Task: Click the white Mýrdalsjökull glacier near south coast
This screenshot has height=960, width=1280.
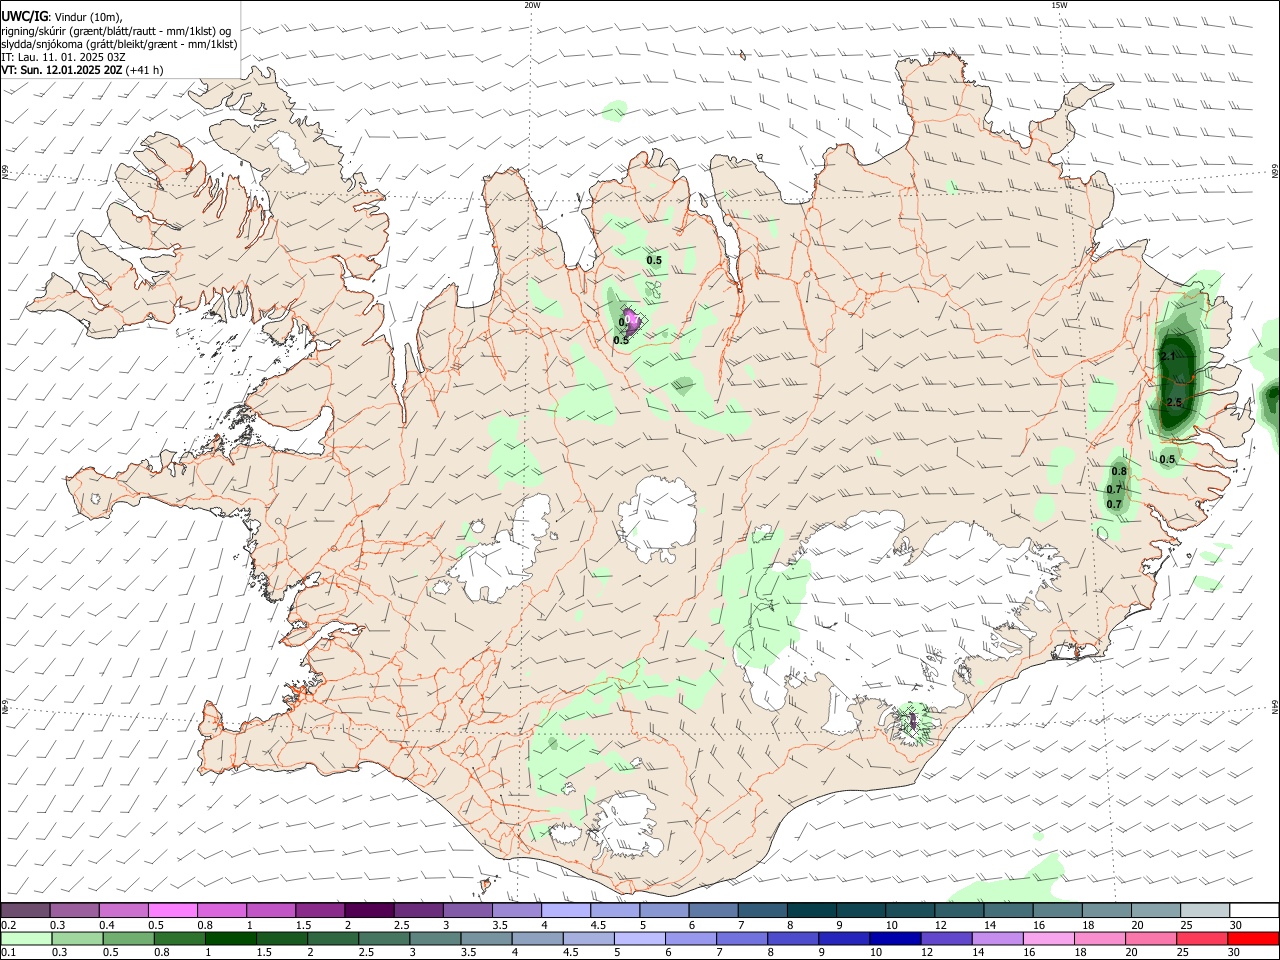Action: pyautogui.click(x=626, y=824)
